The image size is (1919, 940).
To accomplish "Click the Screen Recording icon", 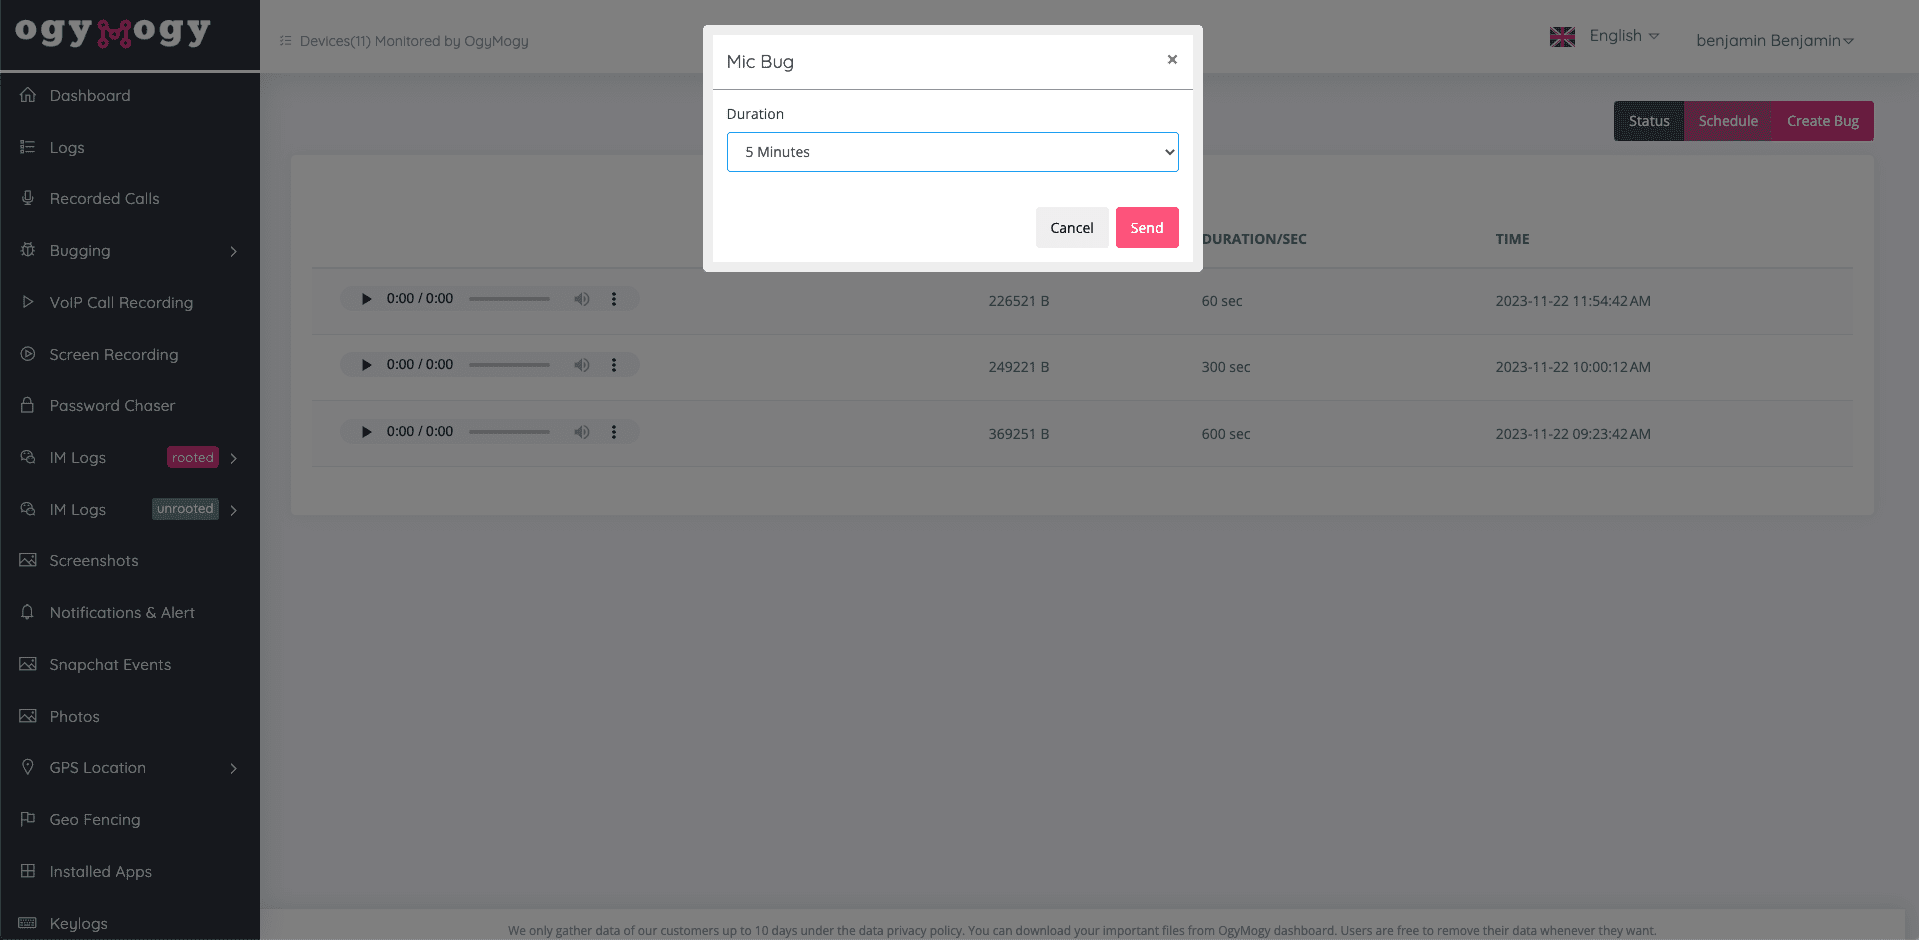I will pyautogui.click(x=28, y=354).
